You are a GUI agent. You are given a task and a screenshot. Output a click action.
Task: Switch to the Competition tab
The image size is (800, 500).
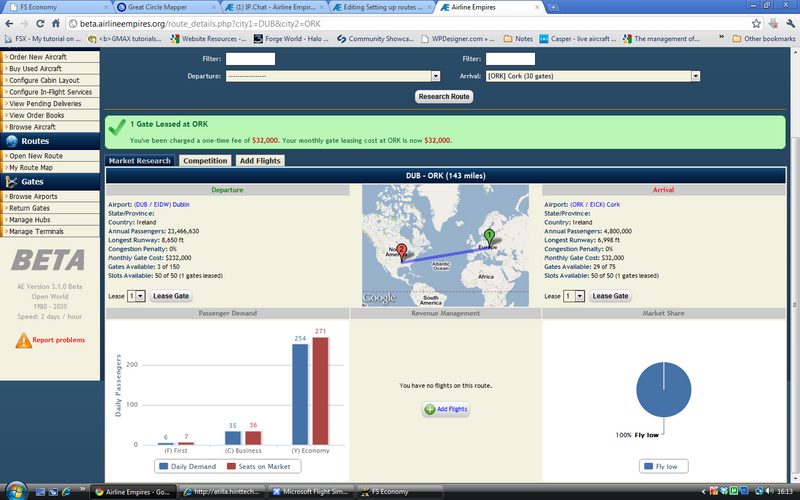[205, 161]
